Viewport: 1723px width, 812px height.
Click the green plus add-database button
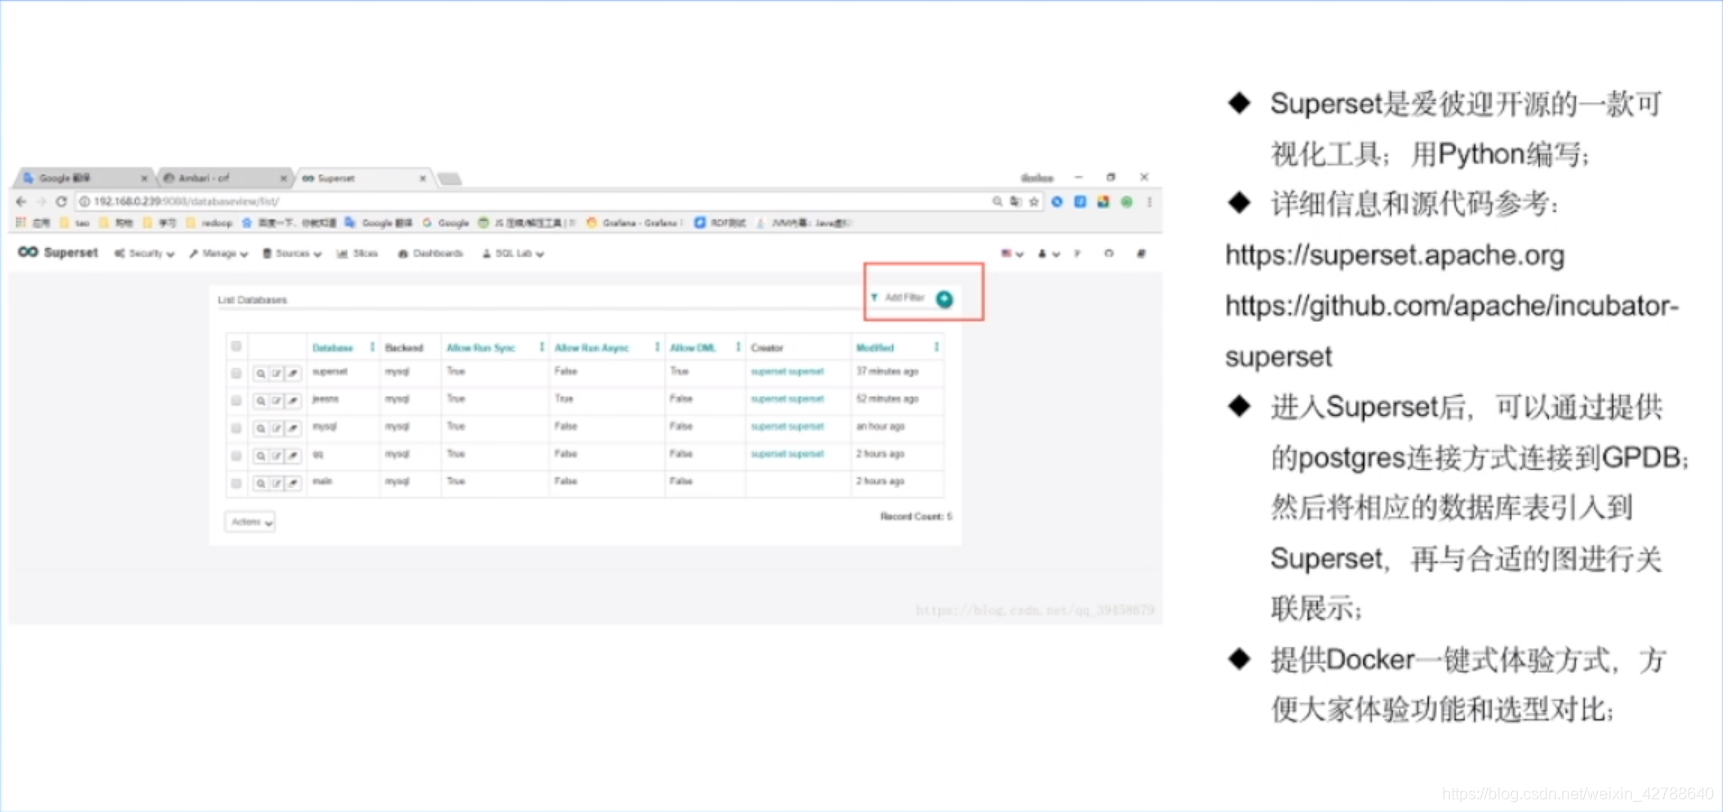[944, 299]
